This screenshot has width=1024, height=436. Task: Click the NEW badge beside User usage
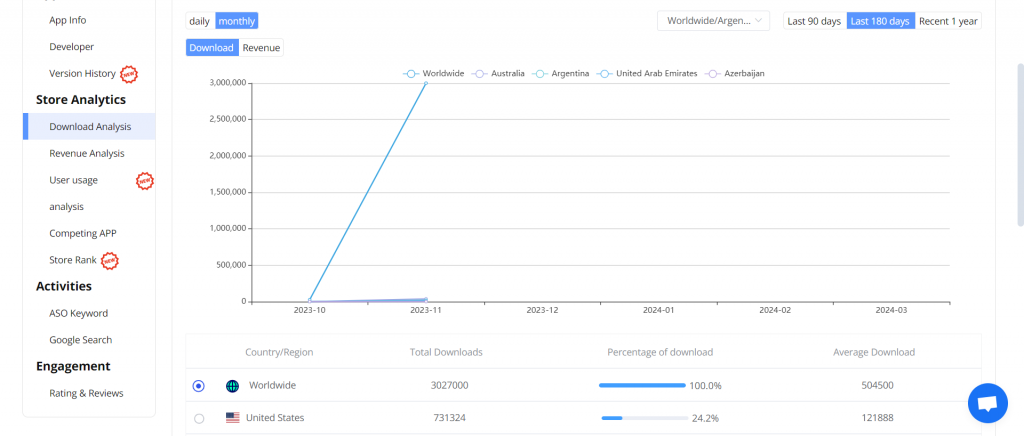tap(145, 181)
